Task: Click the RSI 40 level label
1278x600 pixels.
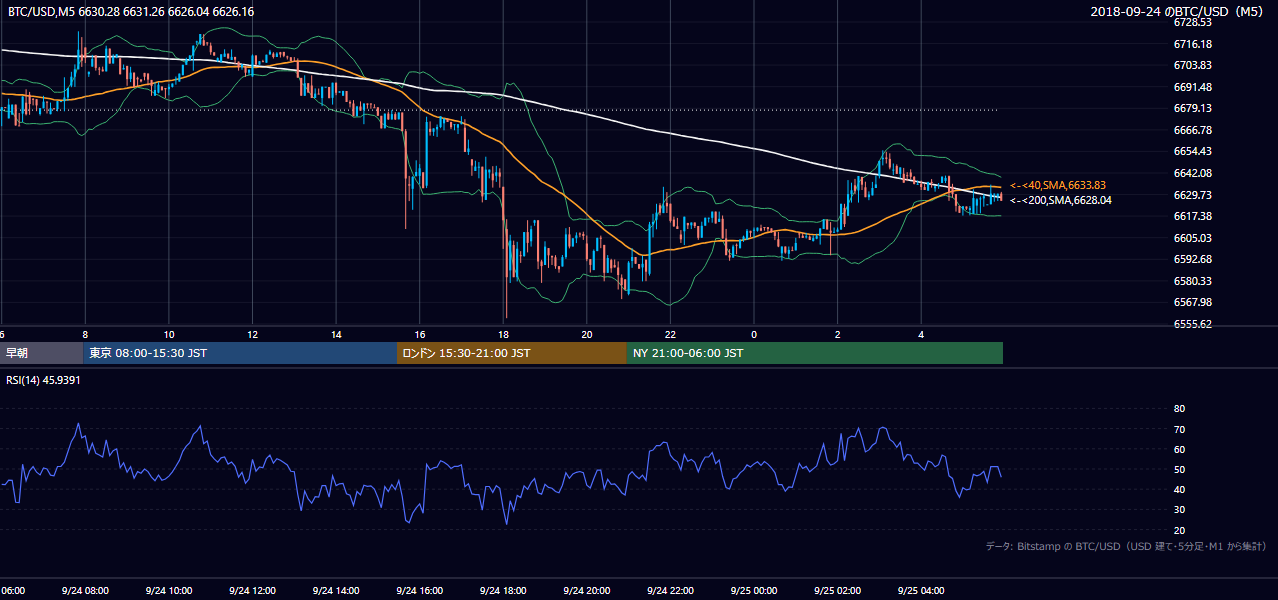Action: click(1180, 489)
